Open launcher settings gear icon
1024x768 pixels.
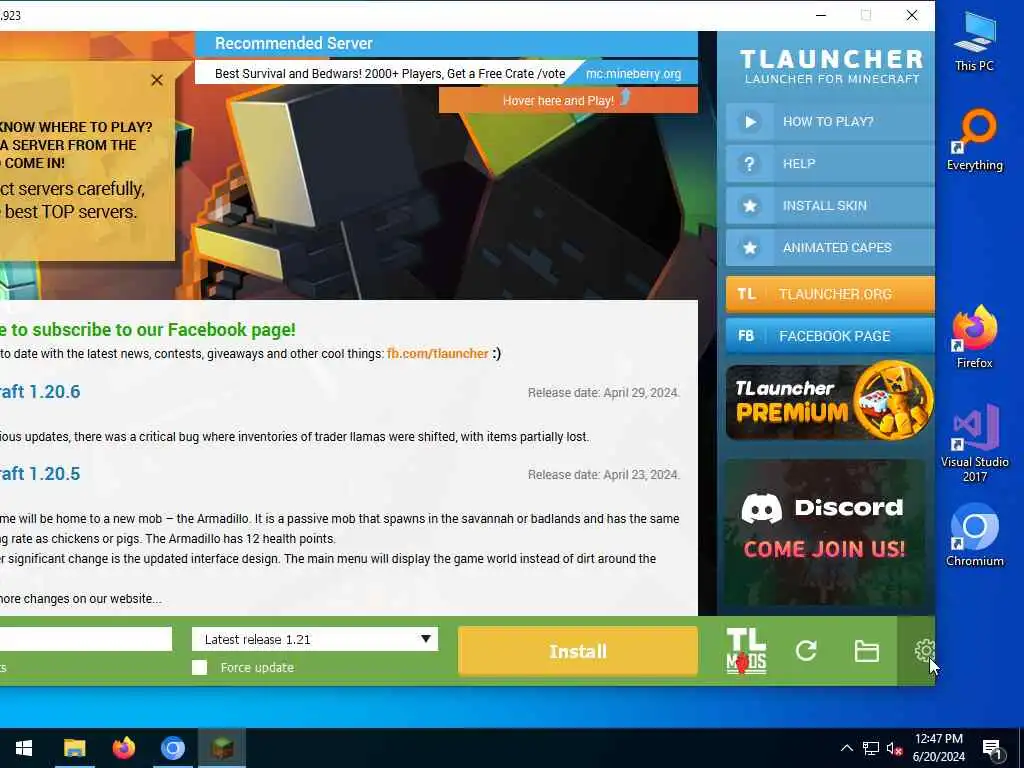(924, 650)
